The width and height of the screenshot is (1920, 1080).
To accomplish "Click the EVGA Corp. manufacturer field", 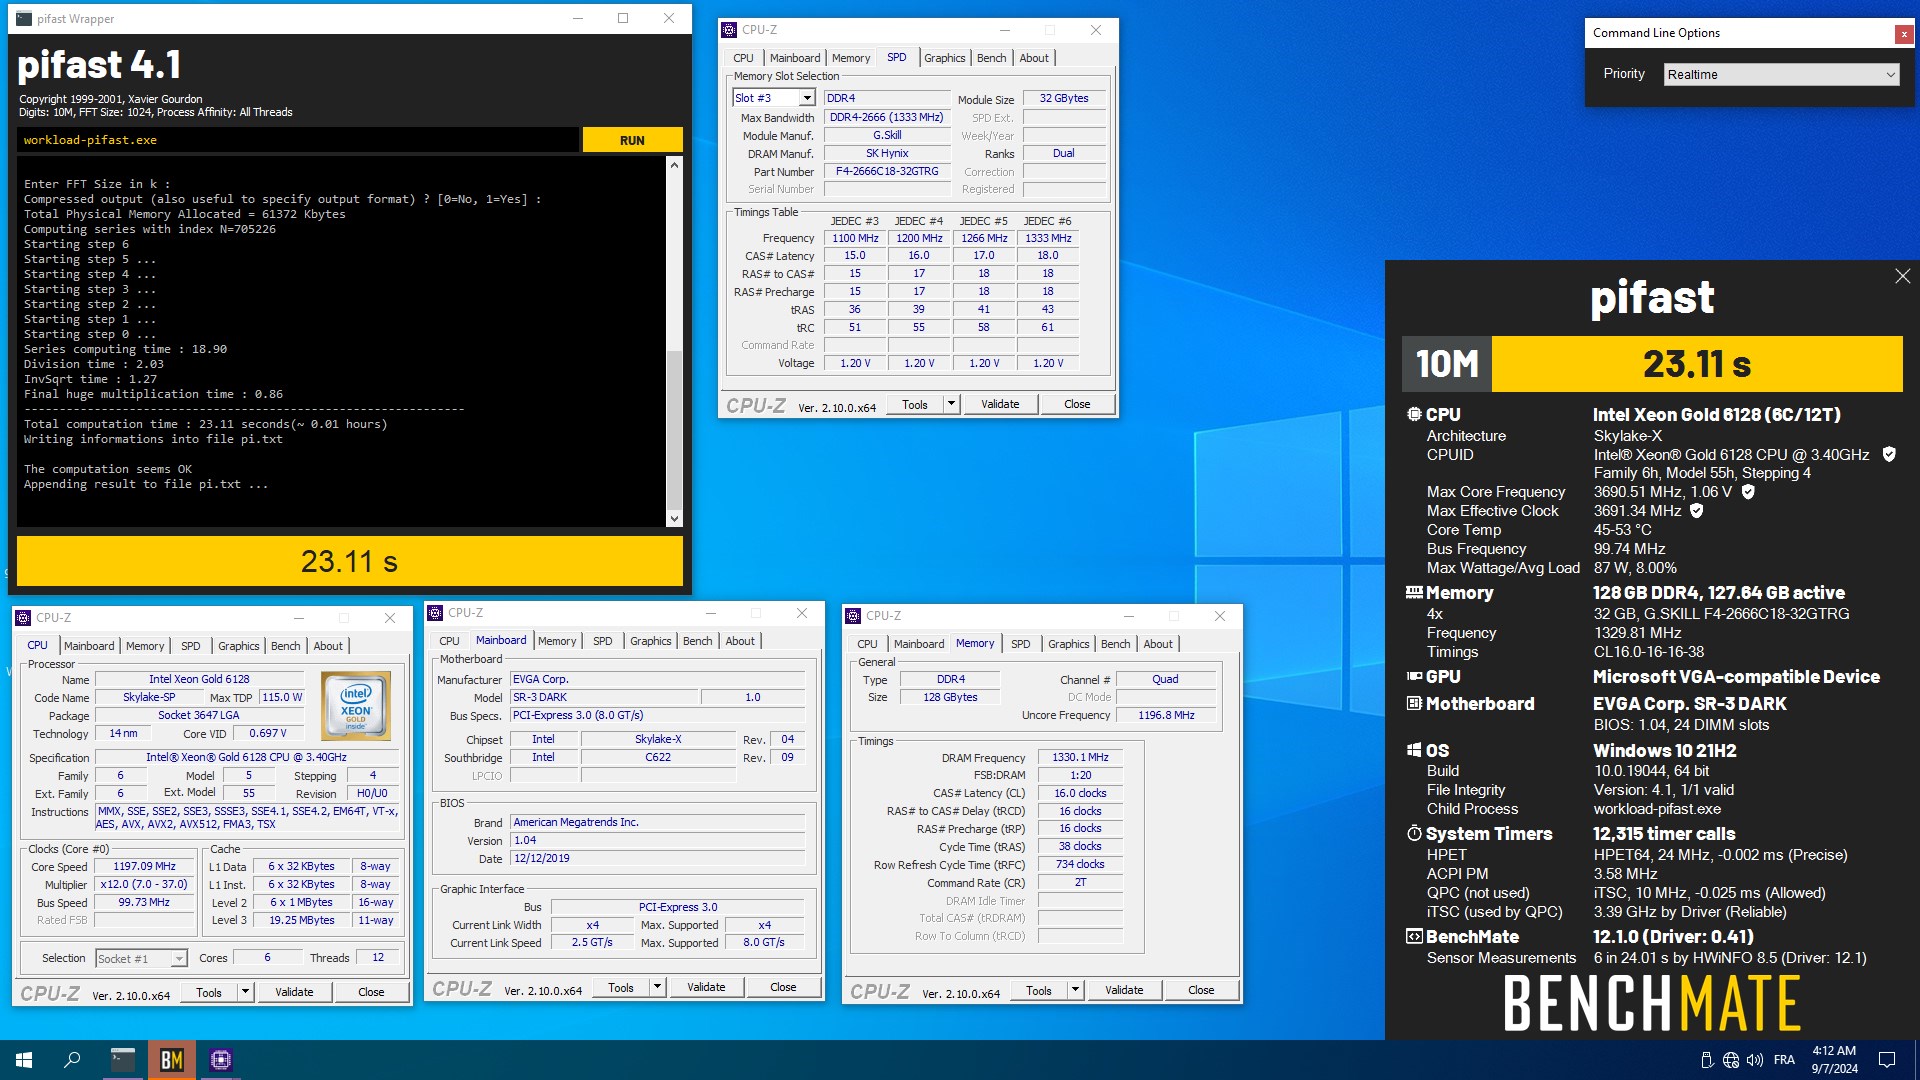I will tap(657, 680).
